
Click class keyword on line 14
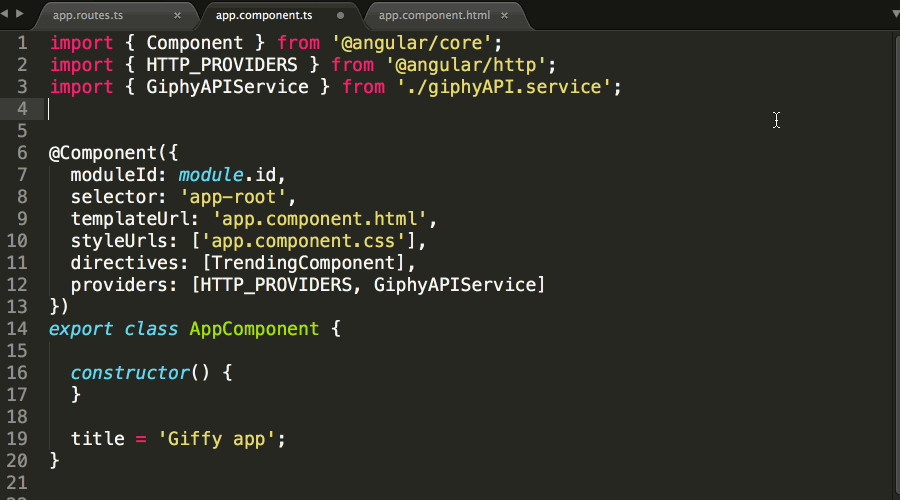(x=152, y=329)
